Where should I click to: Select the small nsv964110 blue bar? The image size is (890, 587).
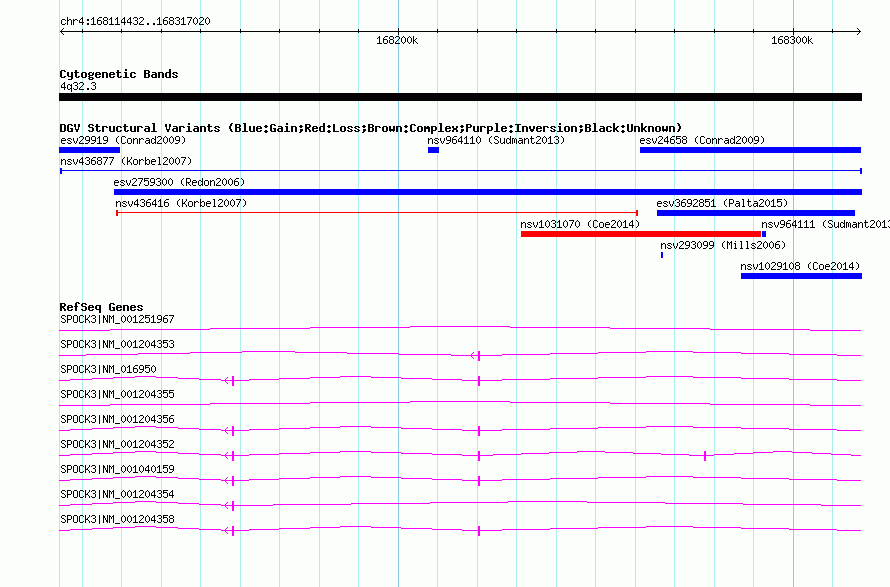(x=434, y=150)
